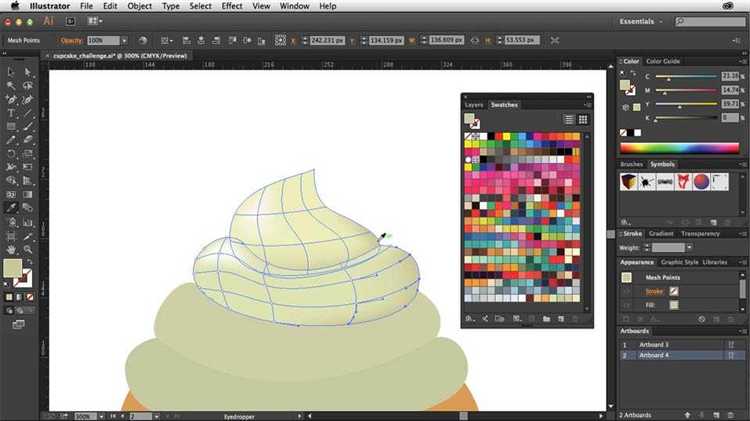Swap fill and stroke in toolbox
Screen dimensions: 750x421
[29, 262]
